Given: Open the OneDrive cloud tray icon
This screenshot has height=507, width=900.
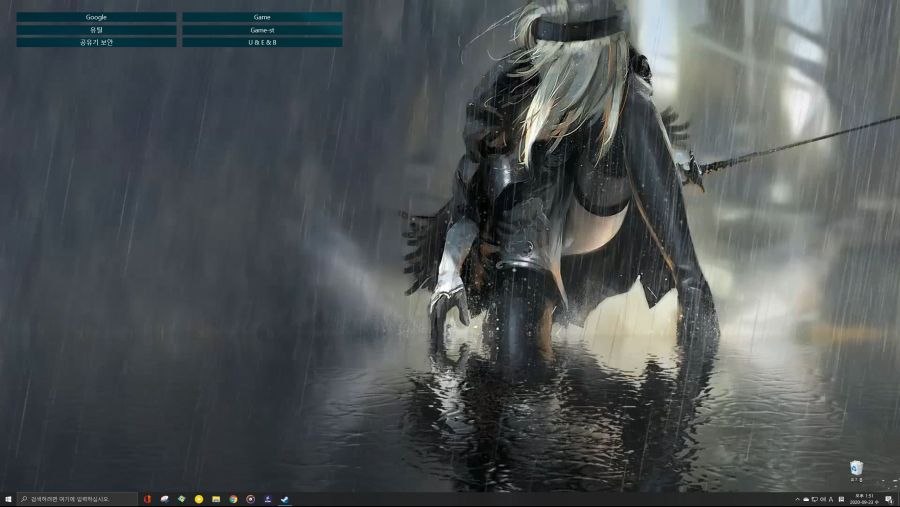Looking at the screenshot, I should point(806,499).
